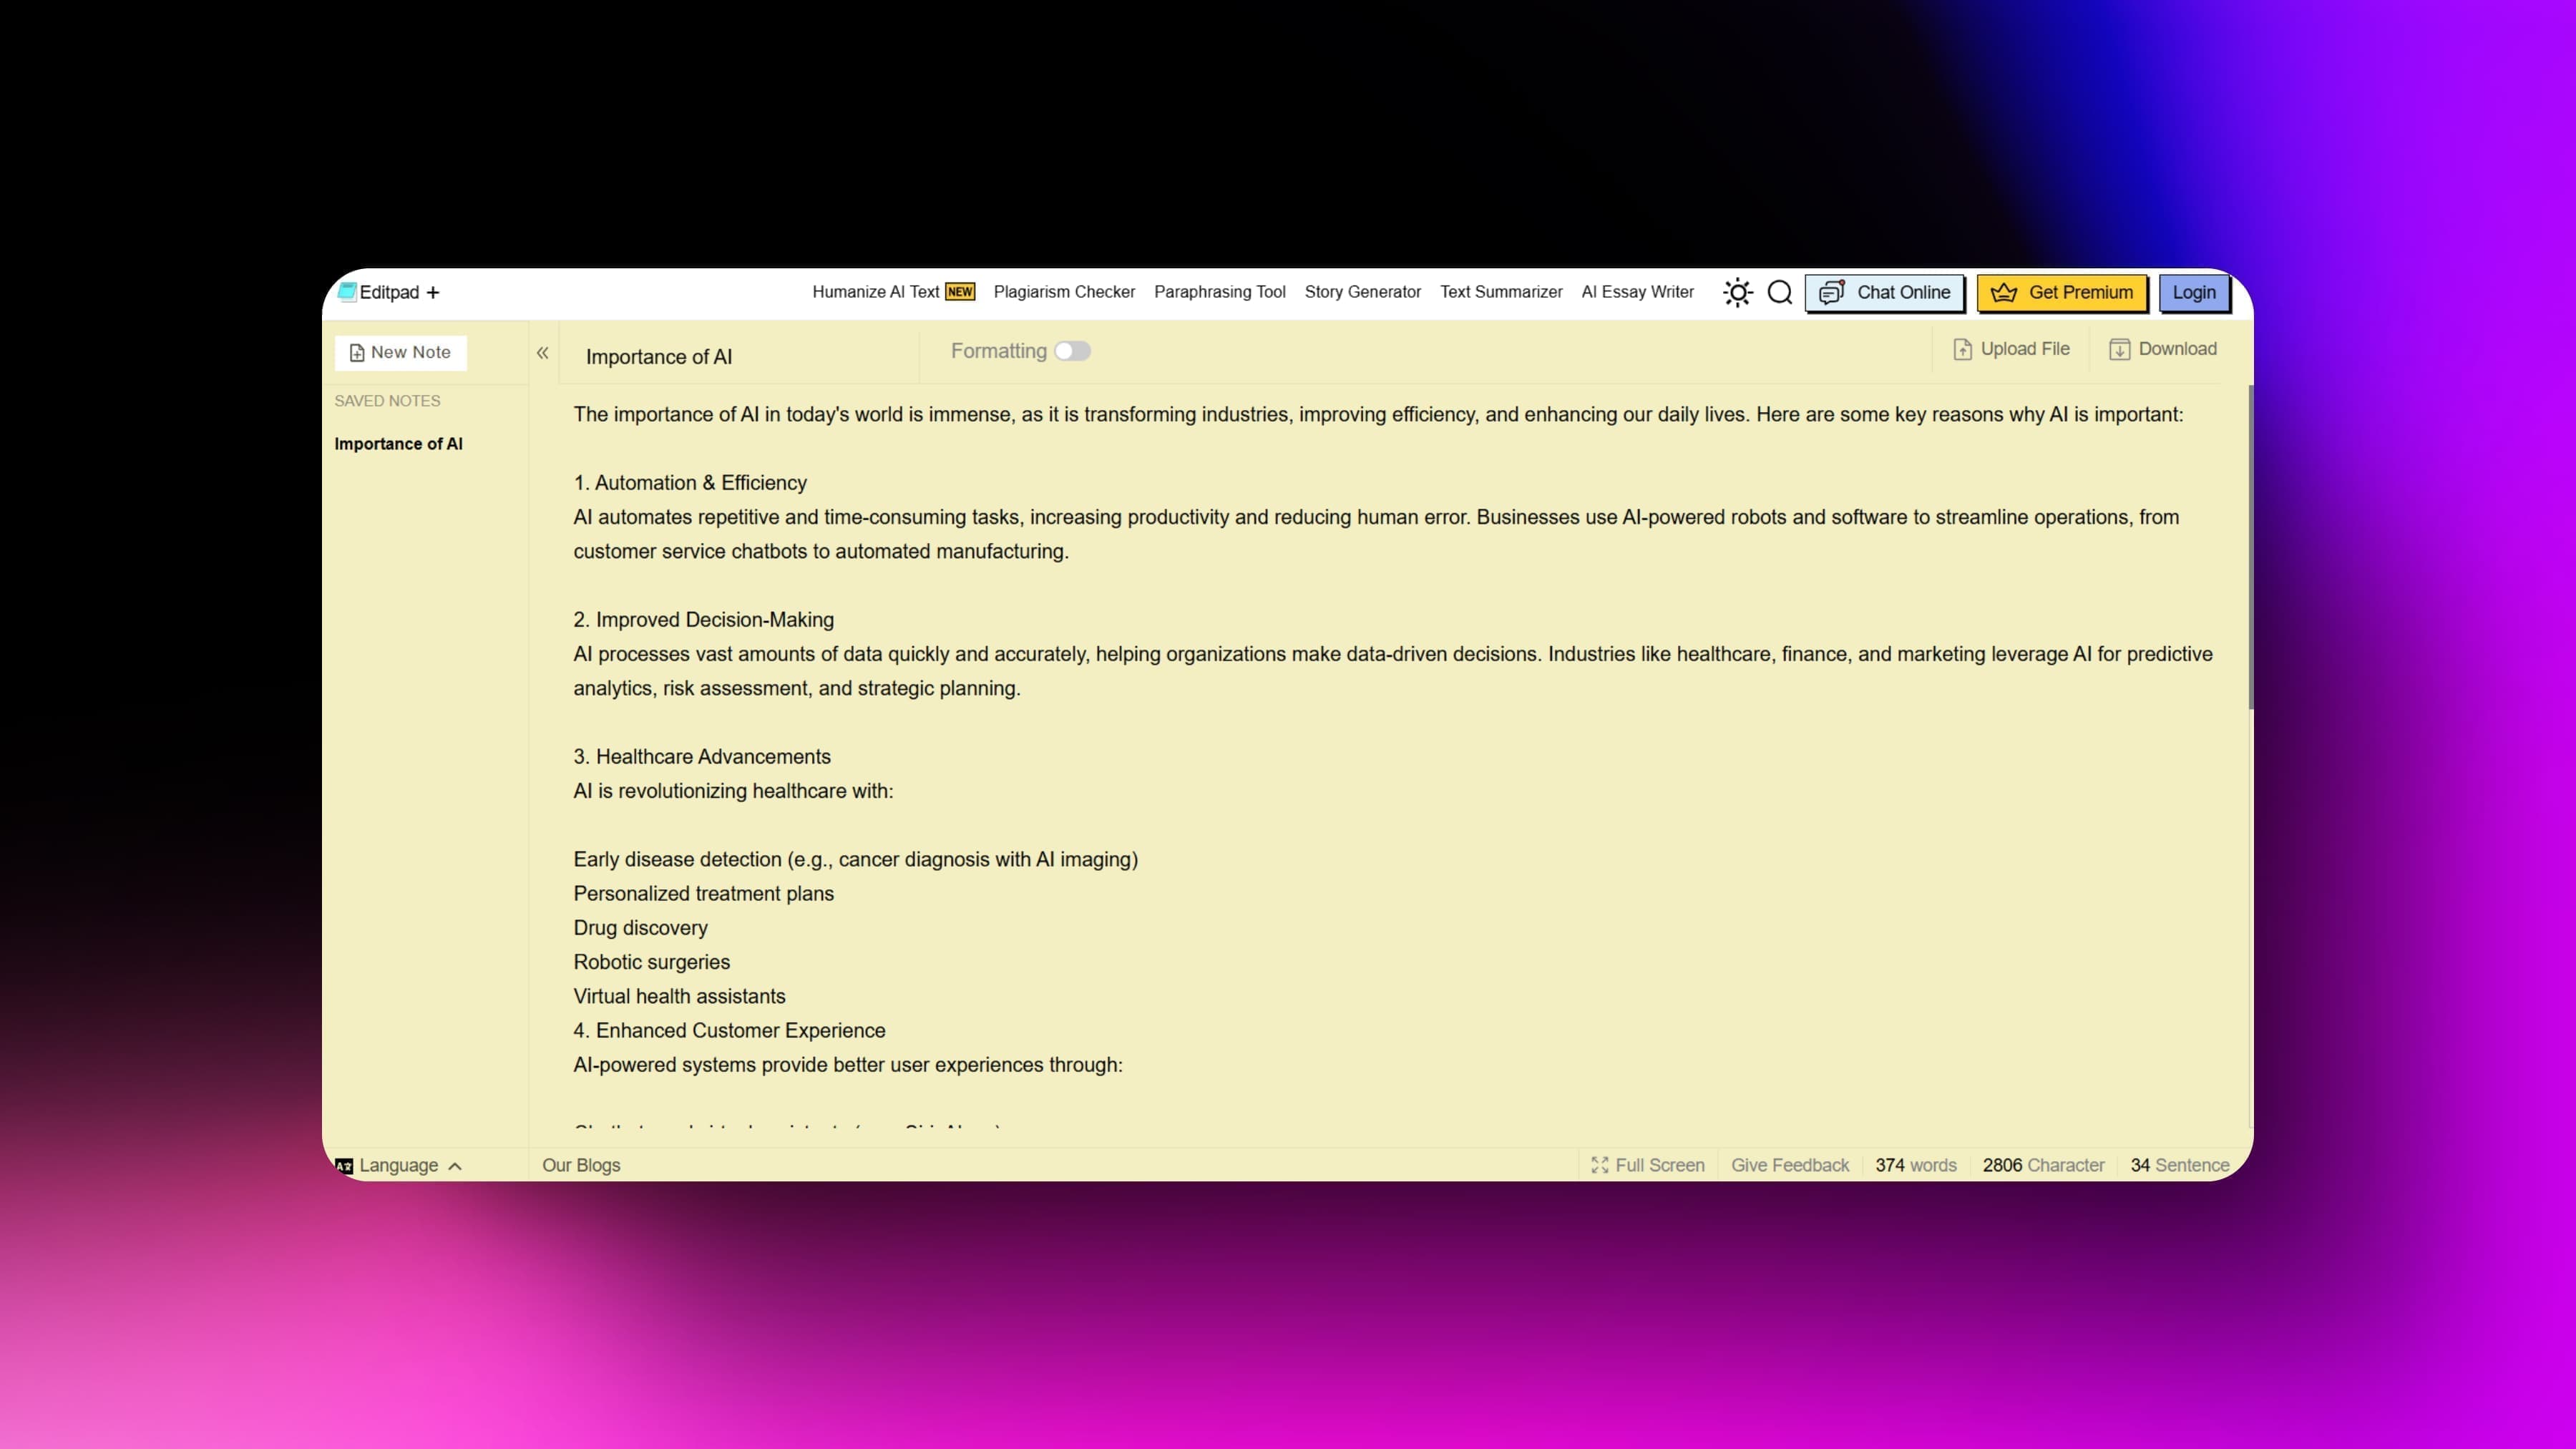This screenshot has width=2576, height=1449.
Task: Enable full screen mode toggle
Action: coord(1644,1164)
